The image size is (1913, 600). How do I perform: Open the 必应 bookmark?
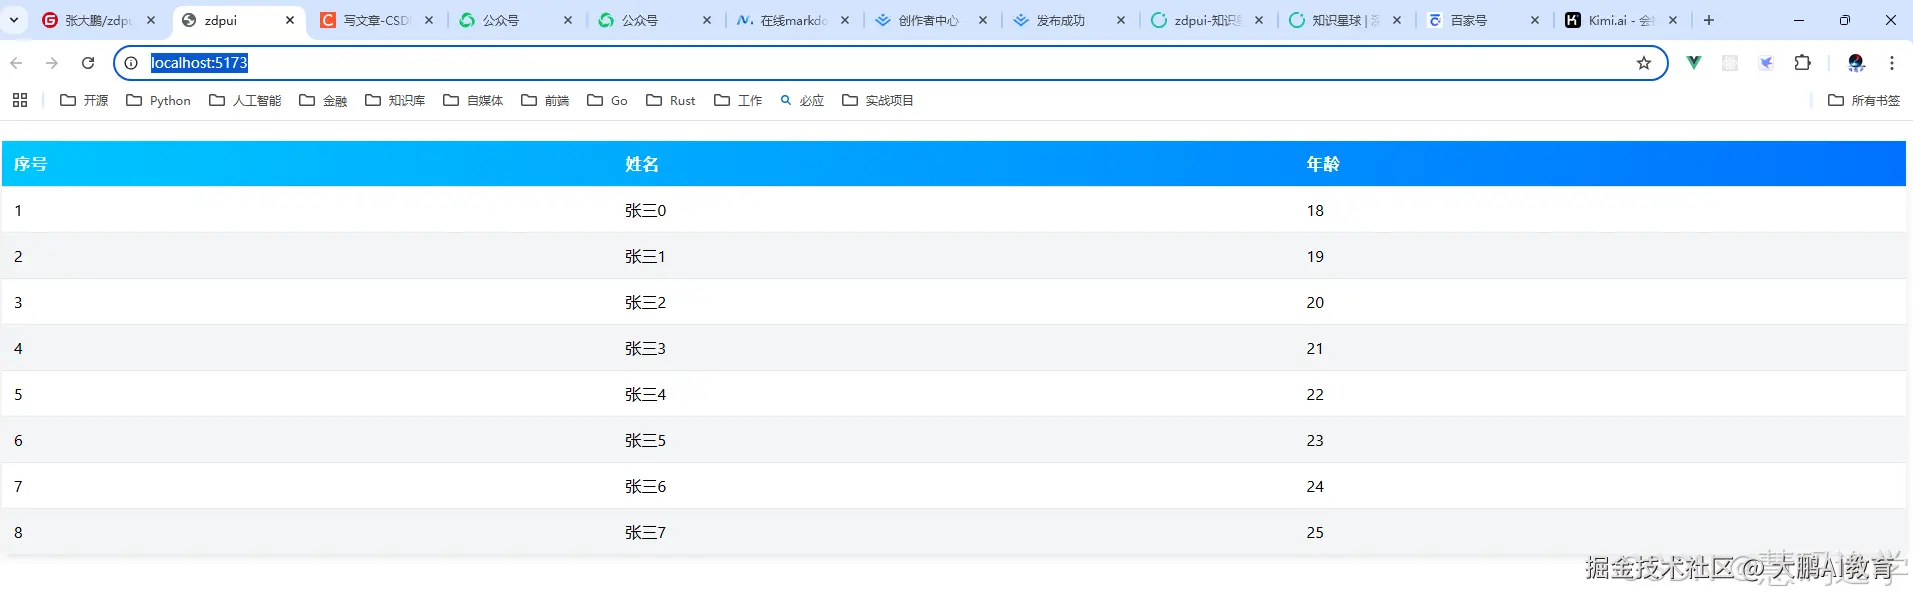[x=802, y=100]
